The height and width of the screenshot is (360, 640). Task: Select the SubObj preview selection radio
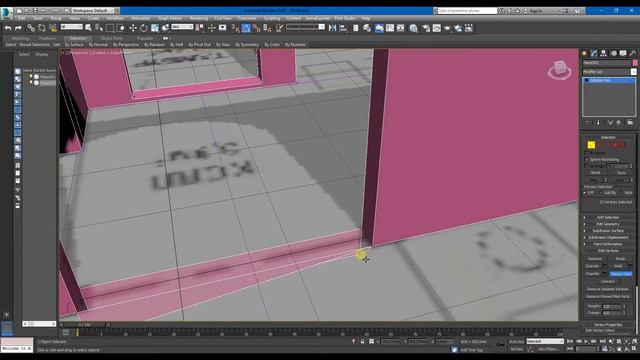(x=601, y=193)
